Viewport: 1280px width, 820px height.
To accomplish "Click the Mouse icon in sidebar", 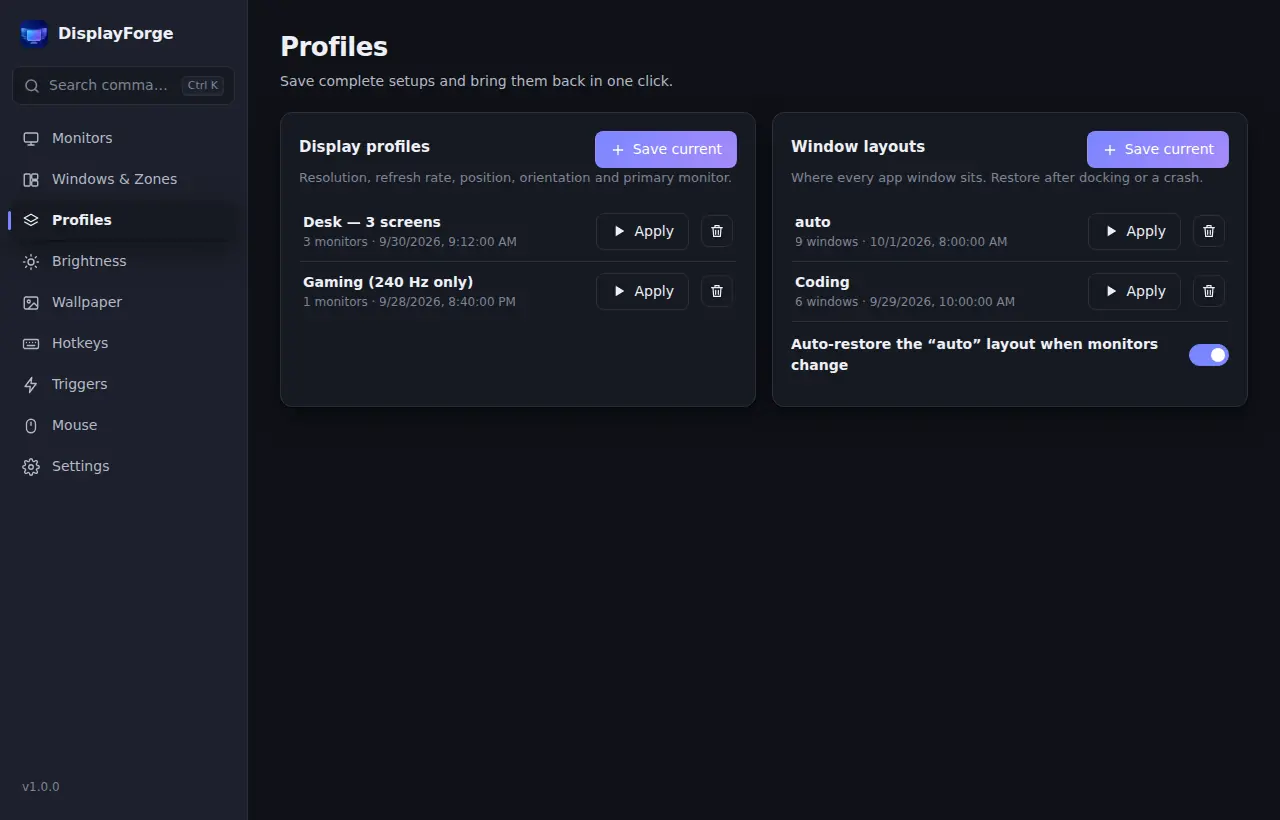I will (x=31, y=426).
